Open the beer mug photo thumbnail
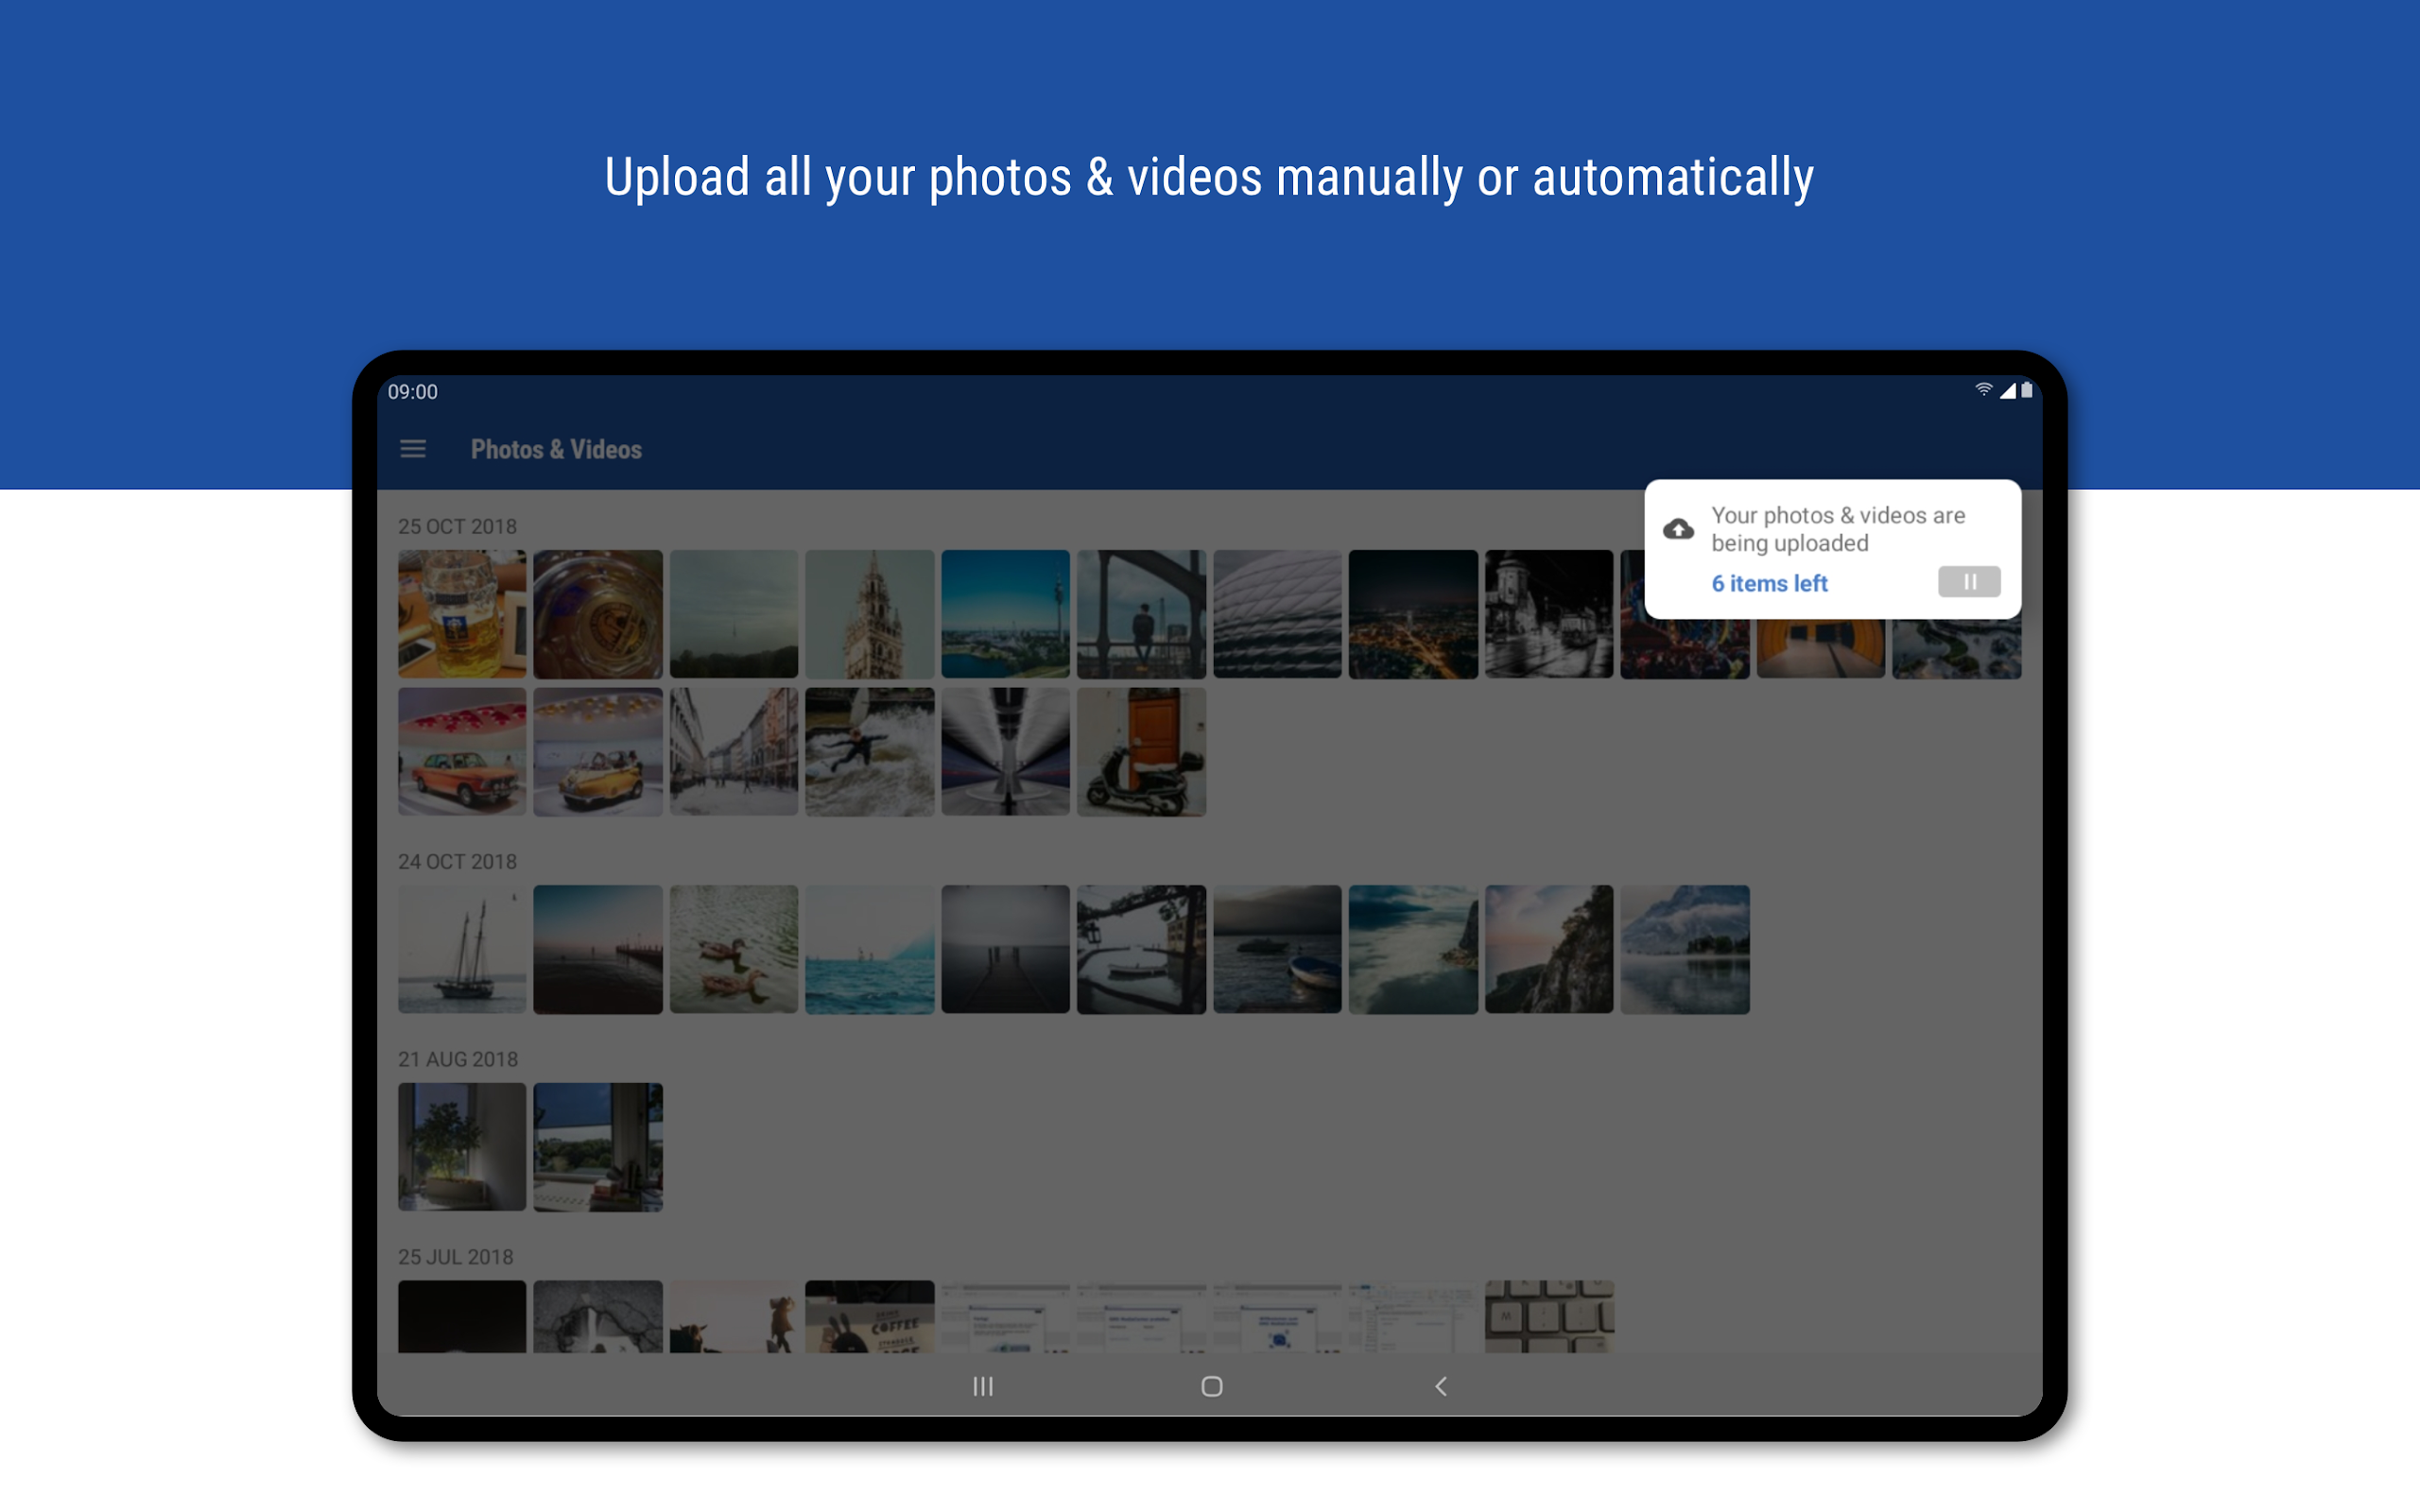The height and width of the screenshot is (1512, 2420). pos(462,614)
